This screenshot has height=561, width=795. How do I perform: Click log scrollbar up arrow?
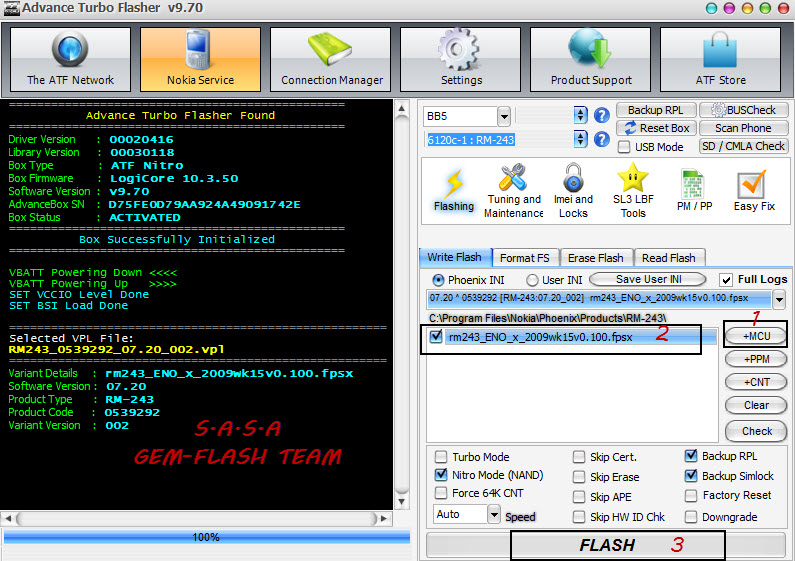click(x=402, y=108)
